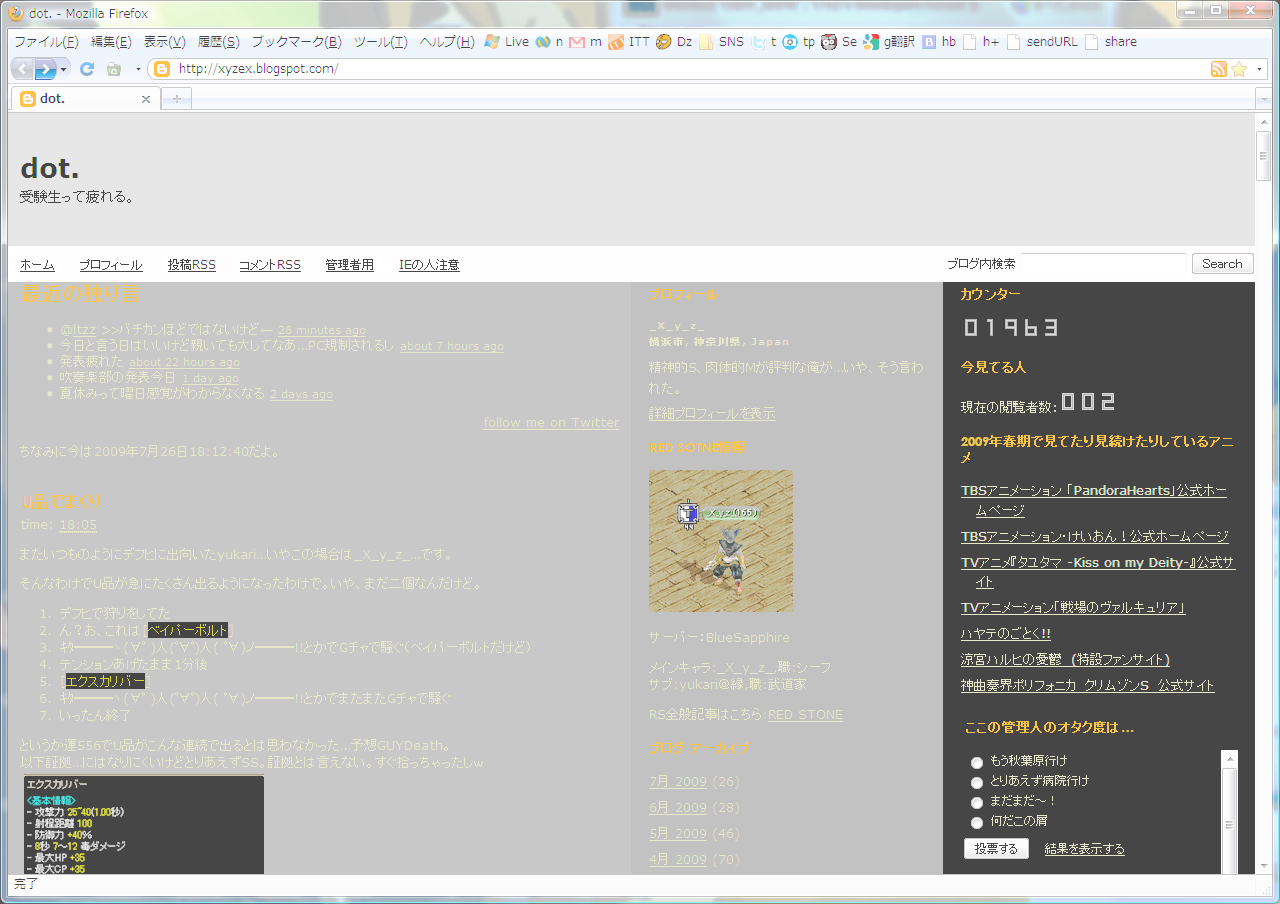Open the 'hb' bookmark
Screen dimensions: 1280x904
tap(939, 42)
